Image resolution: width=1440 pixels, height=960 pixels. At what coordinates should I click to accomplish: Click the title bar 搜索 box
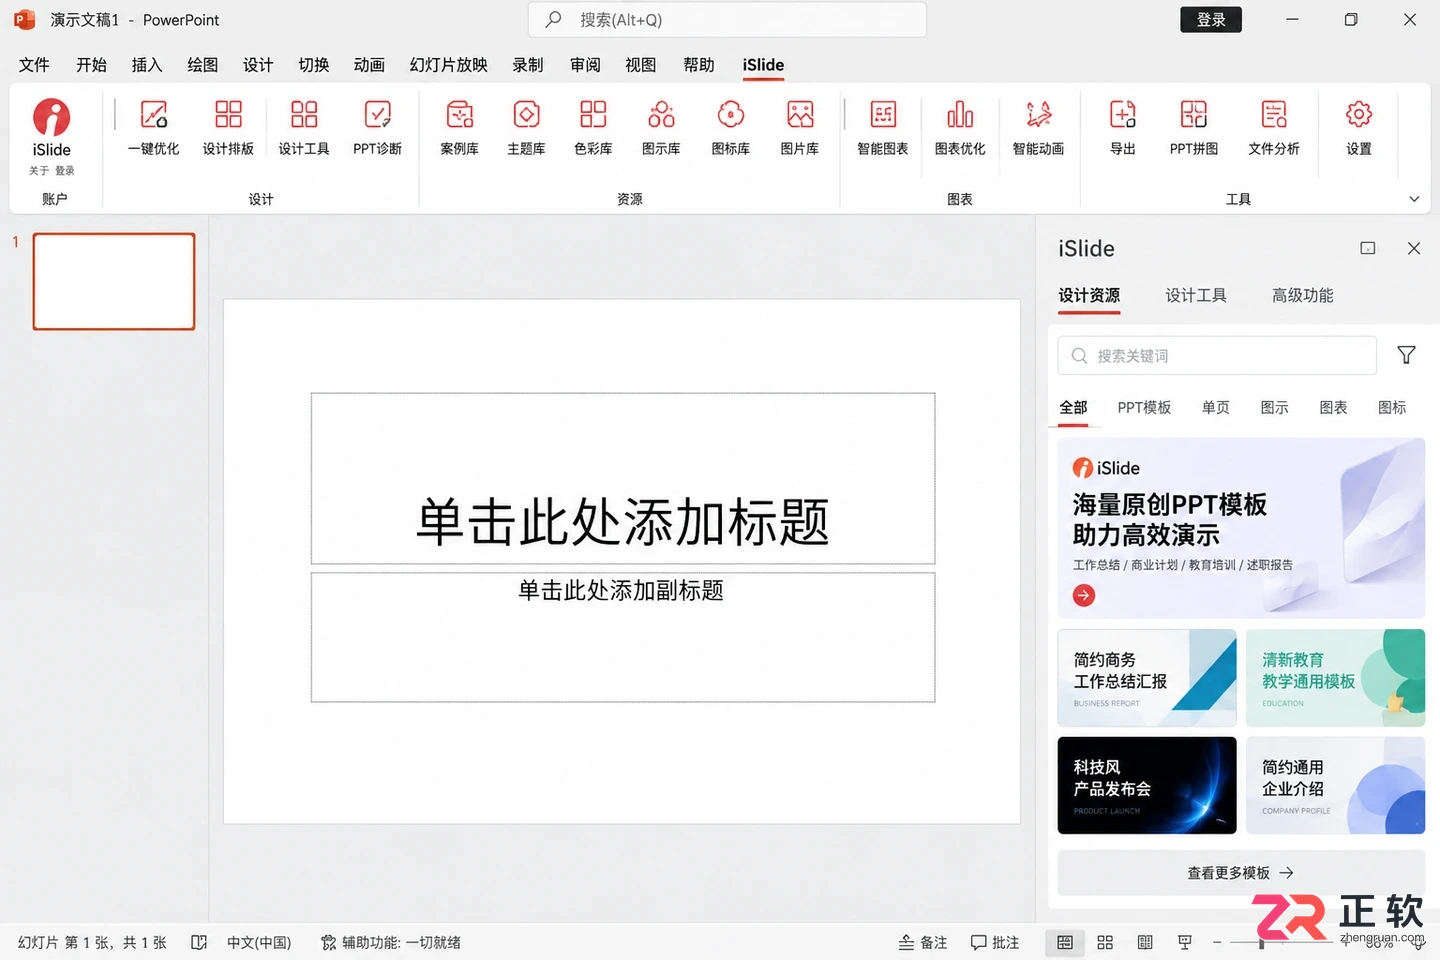727,20
